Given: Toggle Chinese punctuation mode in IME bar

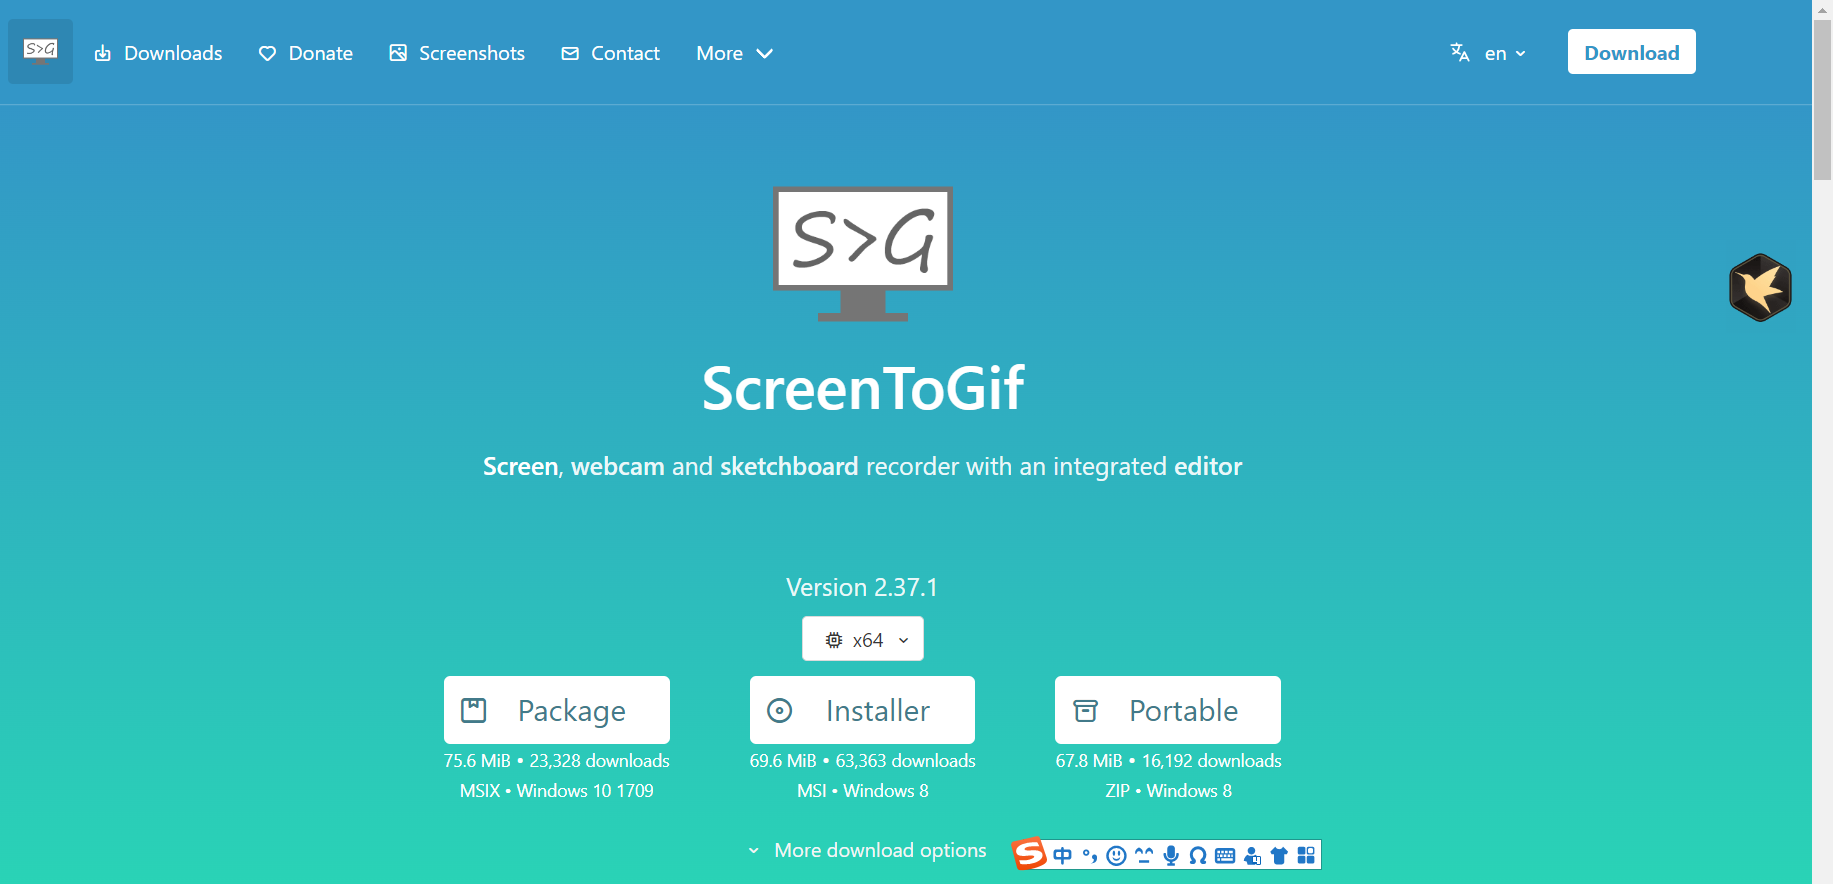Looking at the screenshot, I should coord(1090,855).
